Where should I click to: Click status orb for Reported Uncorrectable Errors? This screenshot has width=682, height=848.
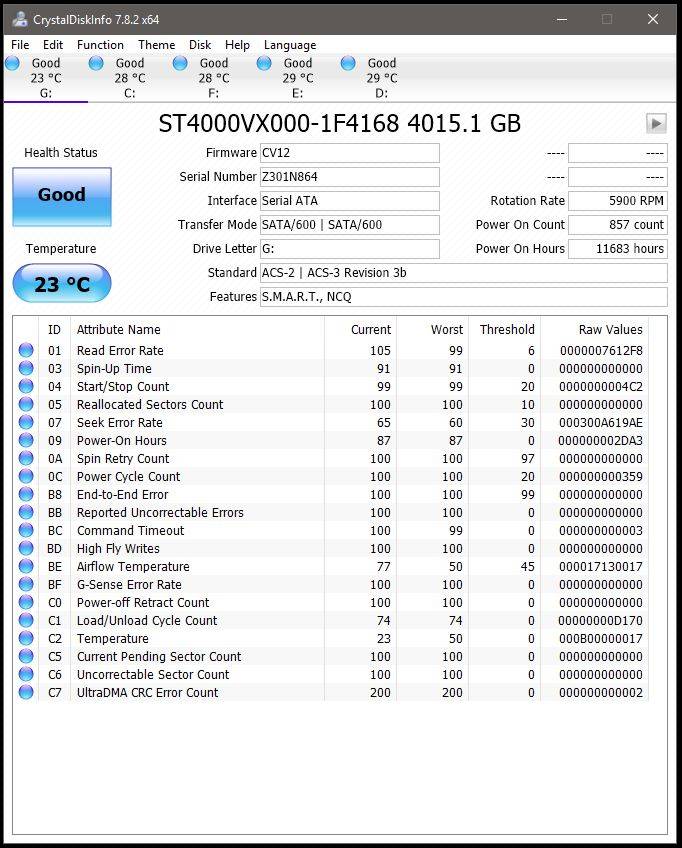(x=26, y=512)
